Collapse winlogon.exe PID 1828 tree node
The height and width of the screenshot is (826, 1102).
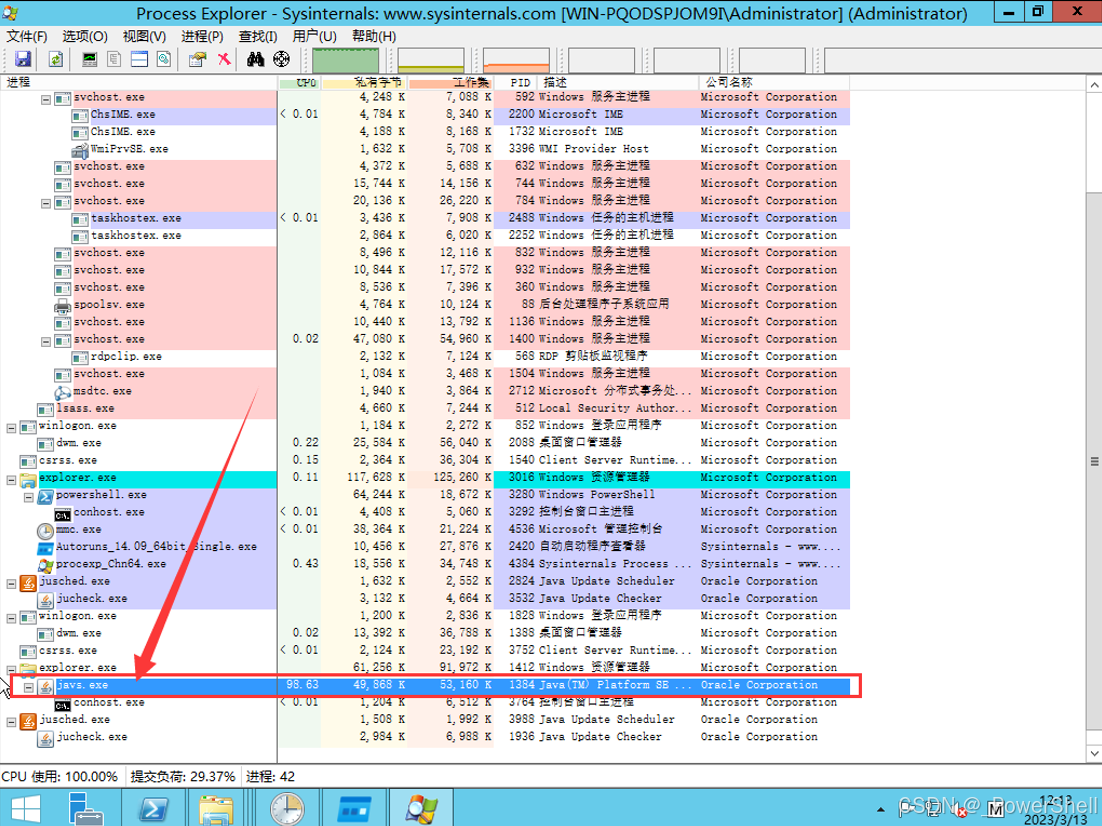(x=11, y=618)
